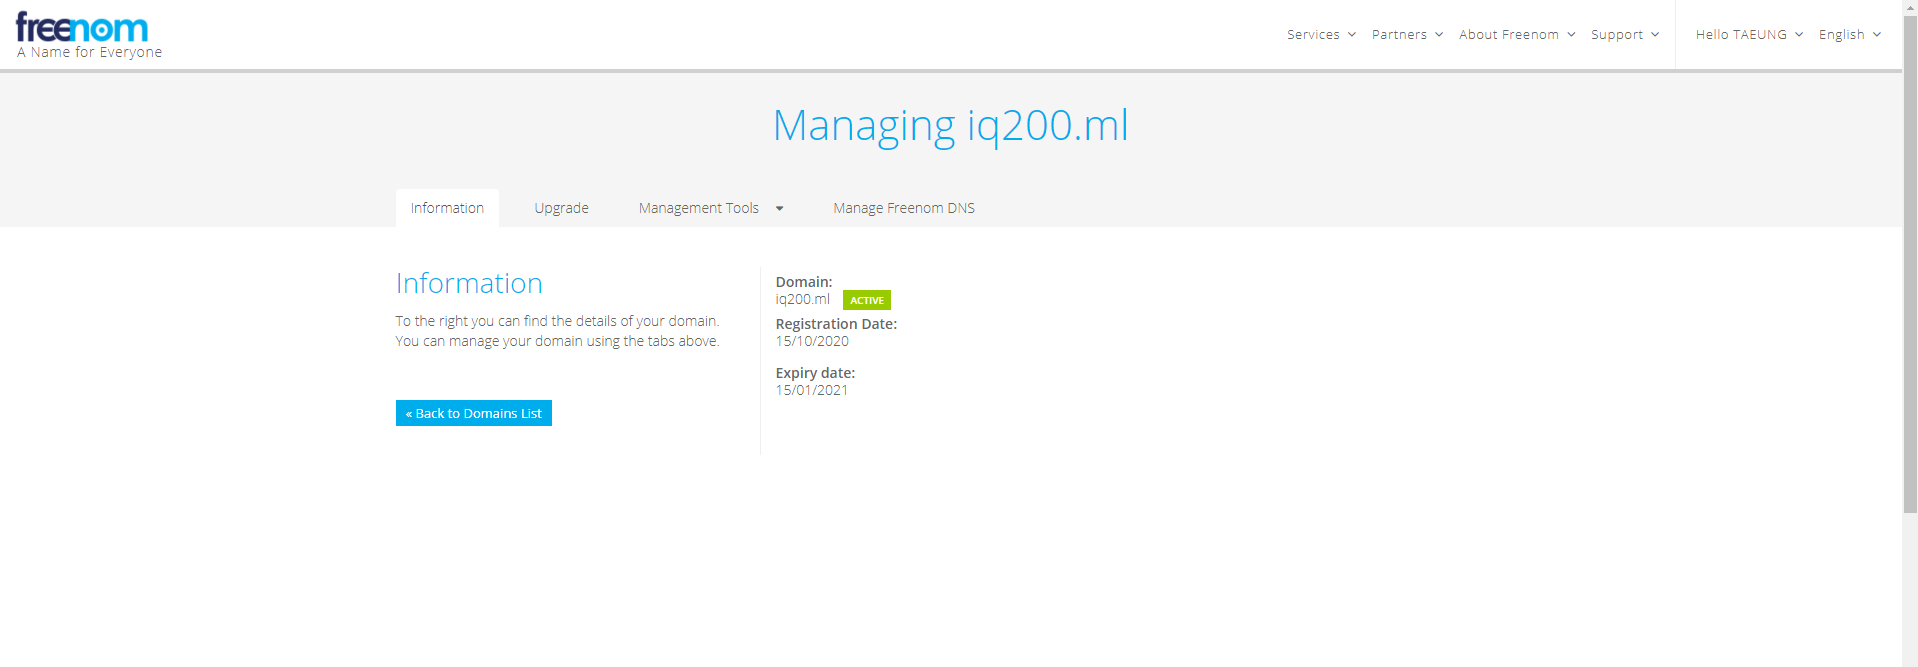Click the Information section heading
Screen dimensions: 1918x667
(x=469, y=283)
